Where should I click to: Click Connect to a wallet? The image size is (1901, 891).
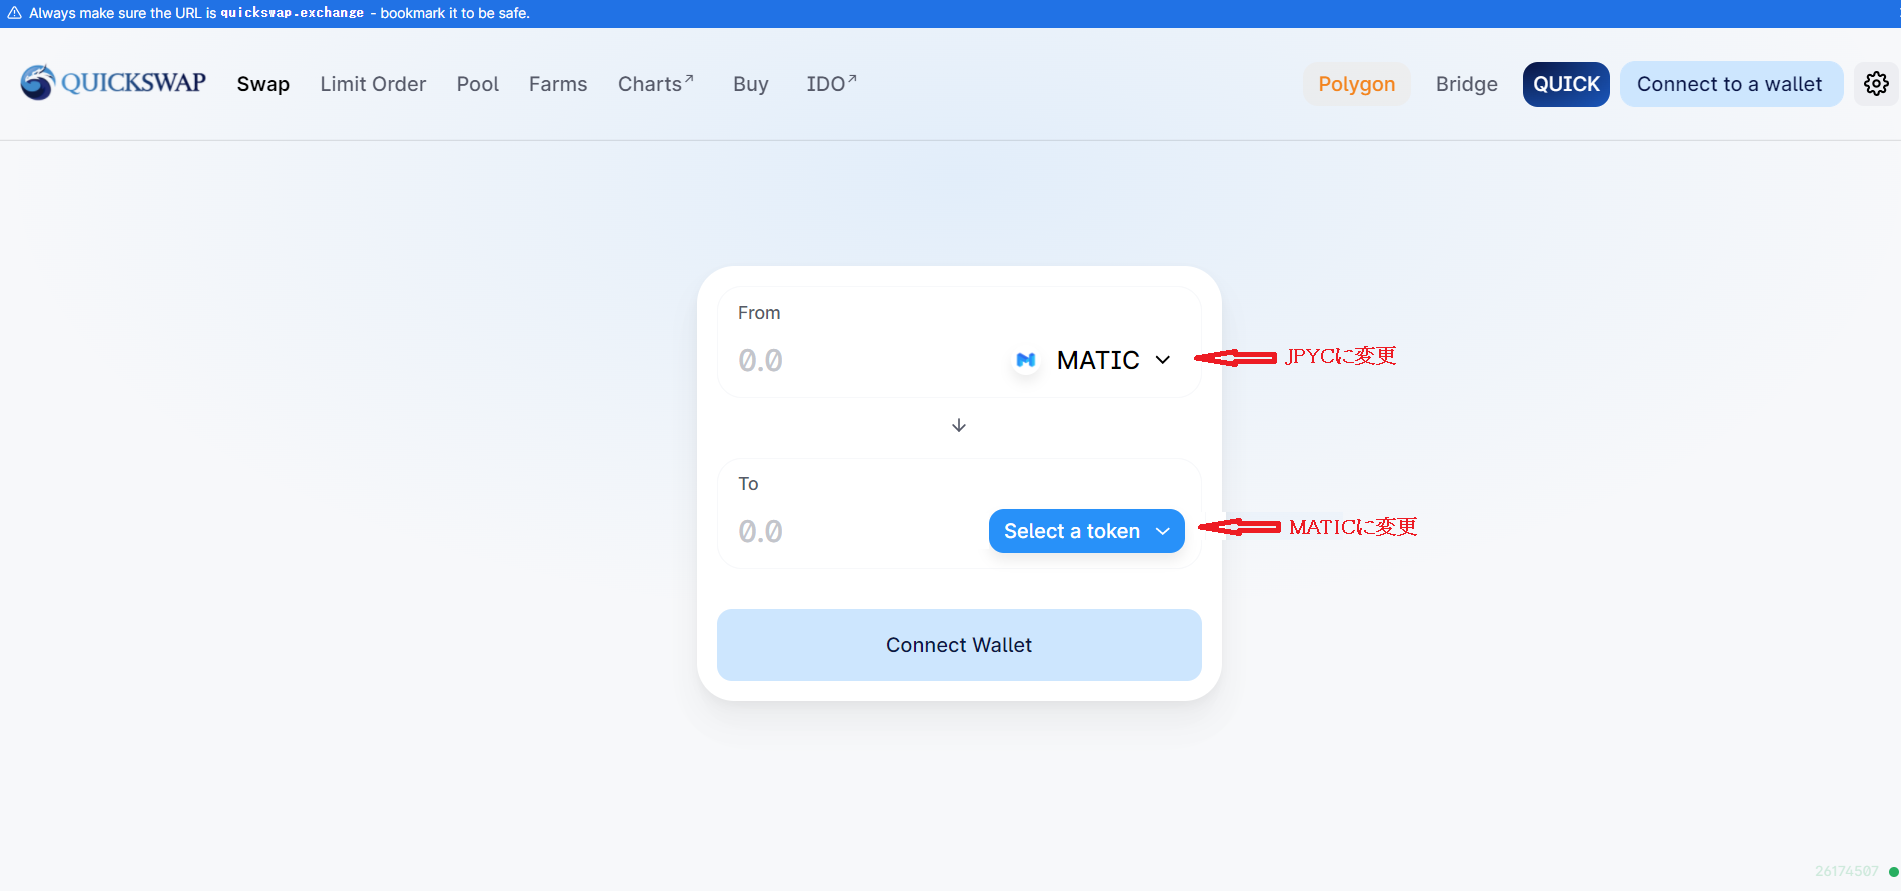tap(1730, 84)
